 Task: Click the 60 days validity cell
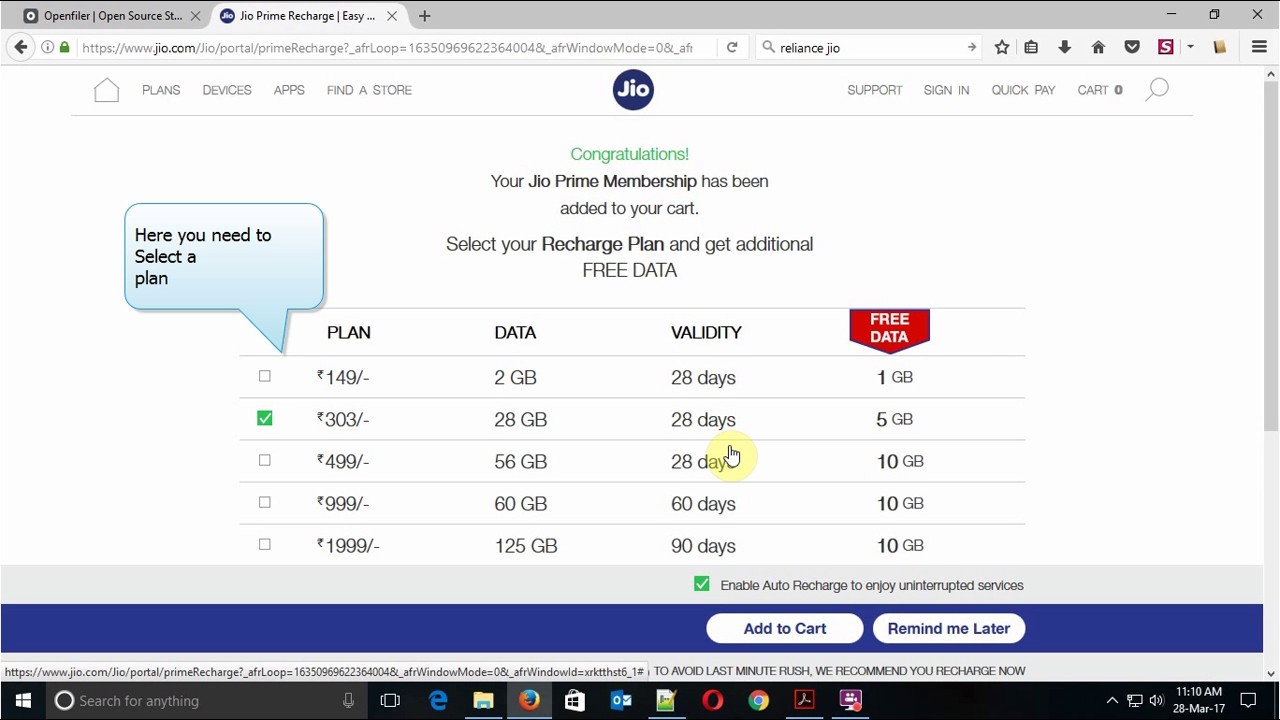[703, 503]
